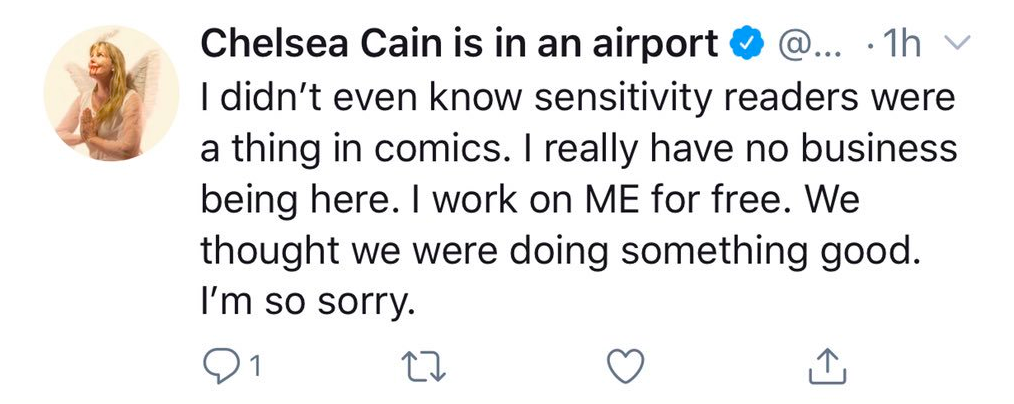The width and height of the screenshot is (1014, 404).
Task: Click the blue verified badge next to the name
Action: coord(747,44)
